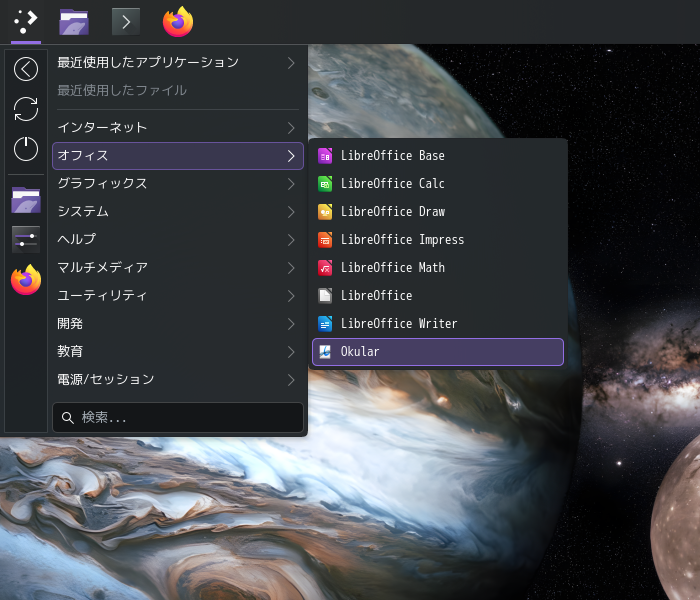
Task: Select the オフィス category
Action: (x=178, y=156)
